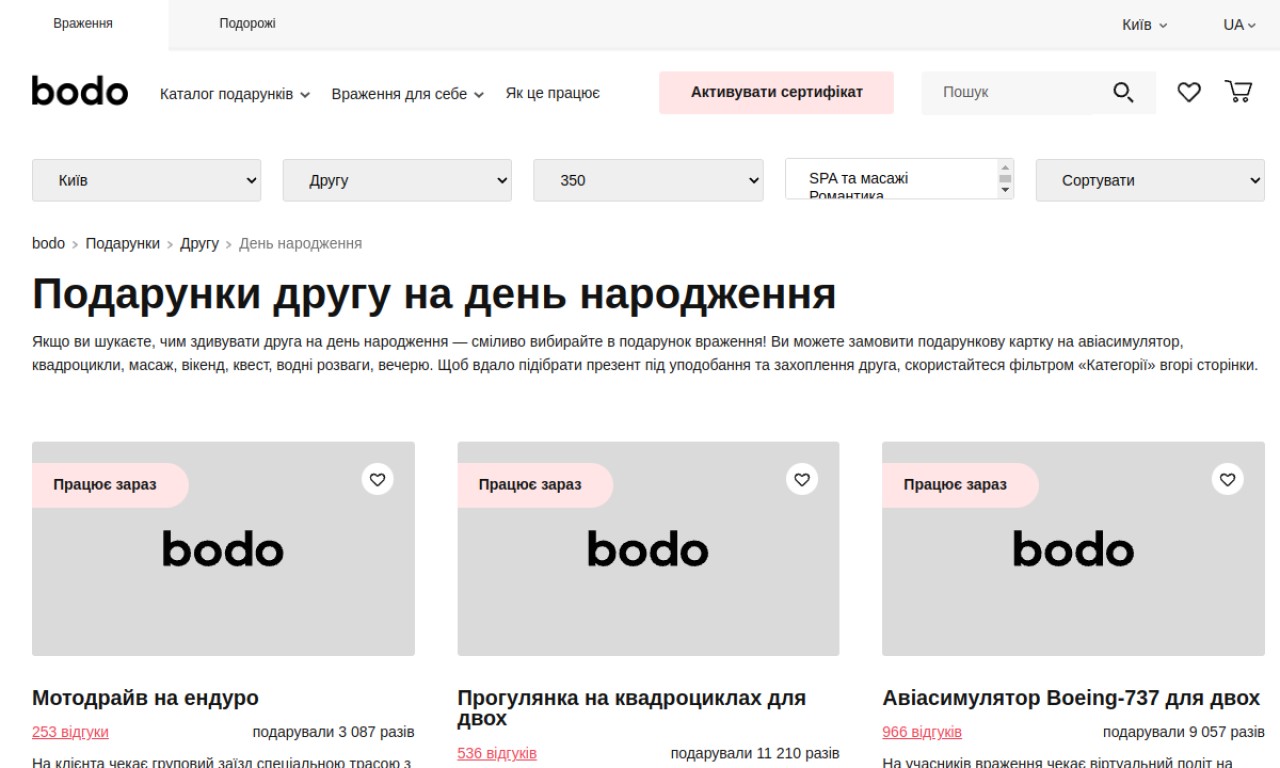Open the Прогулянка на квадроциклах card image

tap(648, 549)
